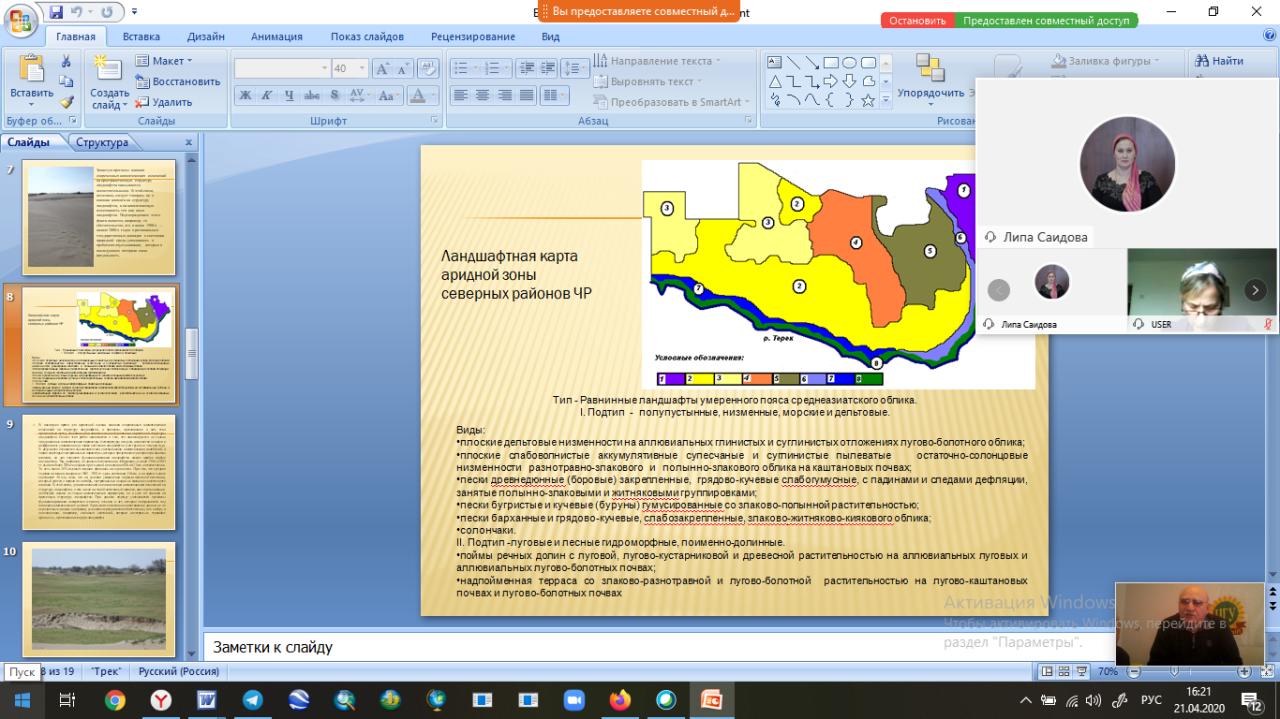
Task: Click the Copy icon in clipboard group
Action: [67, 81]
